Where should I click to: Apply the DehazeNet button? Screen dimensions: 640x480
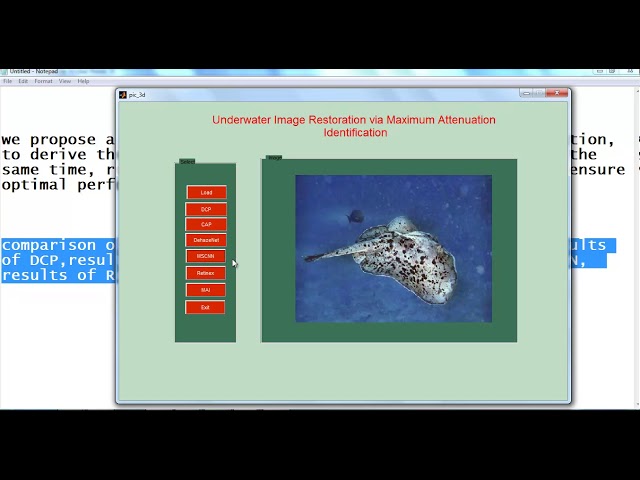pos(206,240)
